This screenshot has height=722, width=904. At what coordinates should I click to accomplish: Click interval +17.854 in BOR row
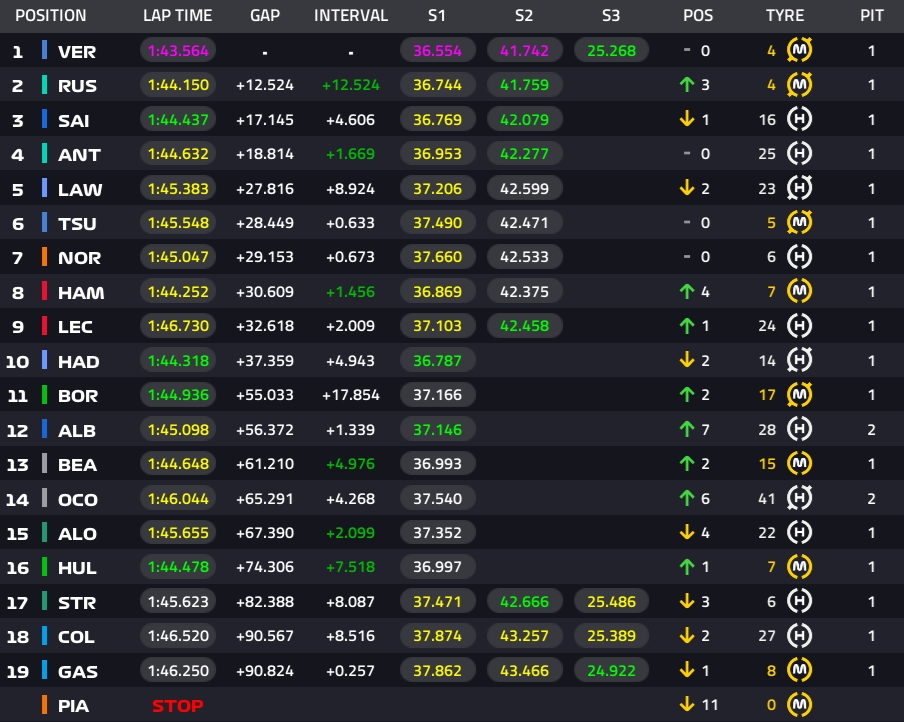tap(351, 394)
